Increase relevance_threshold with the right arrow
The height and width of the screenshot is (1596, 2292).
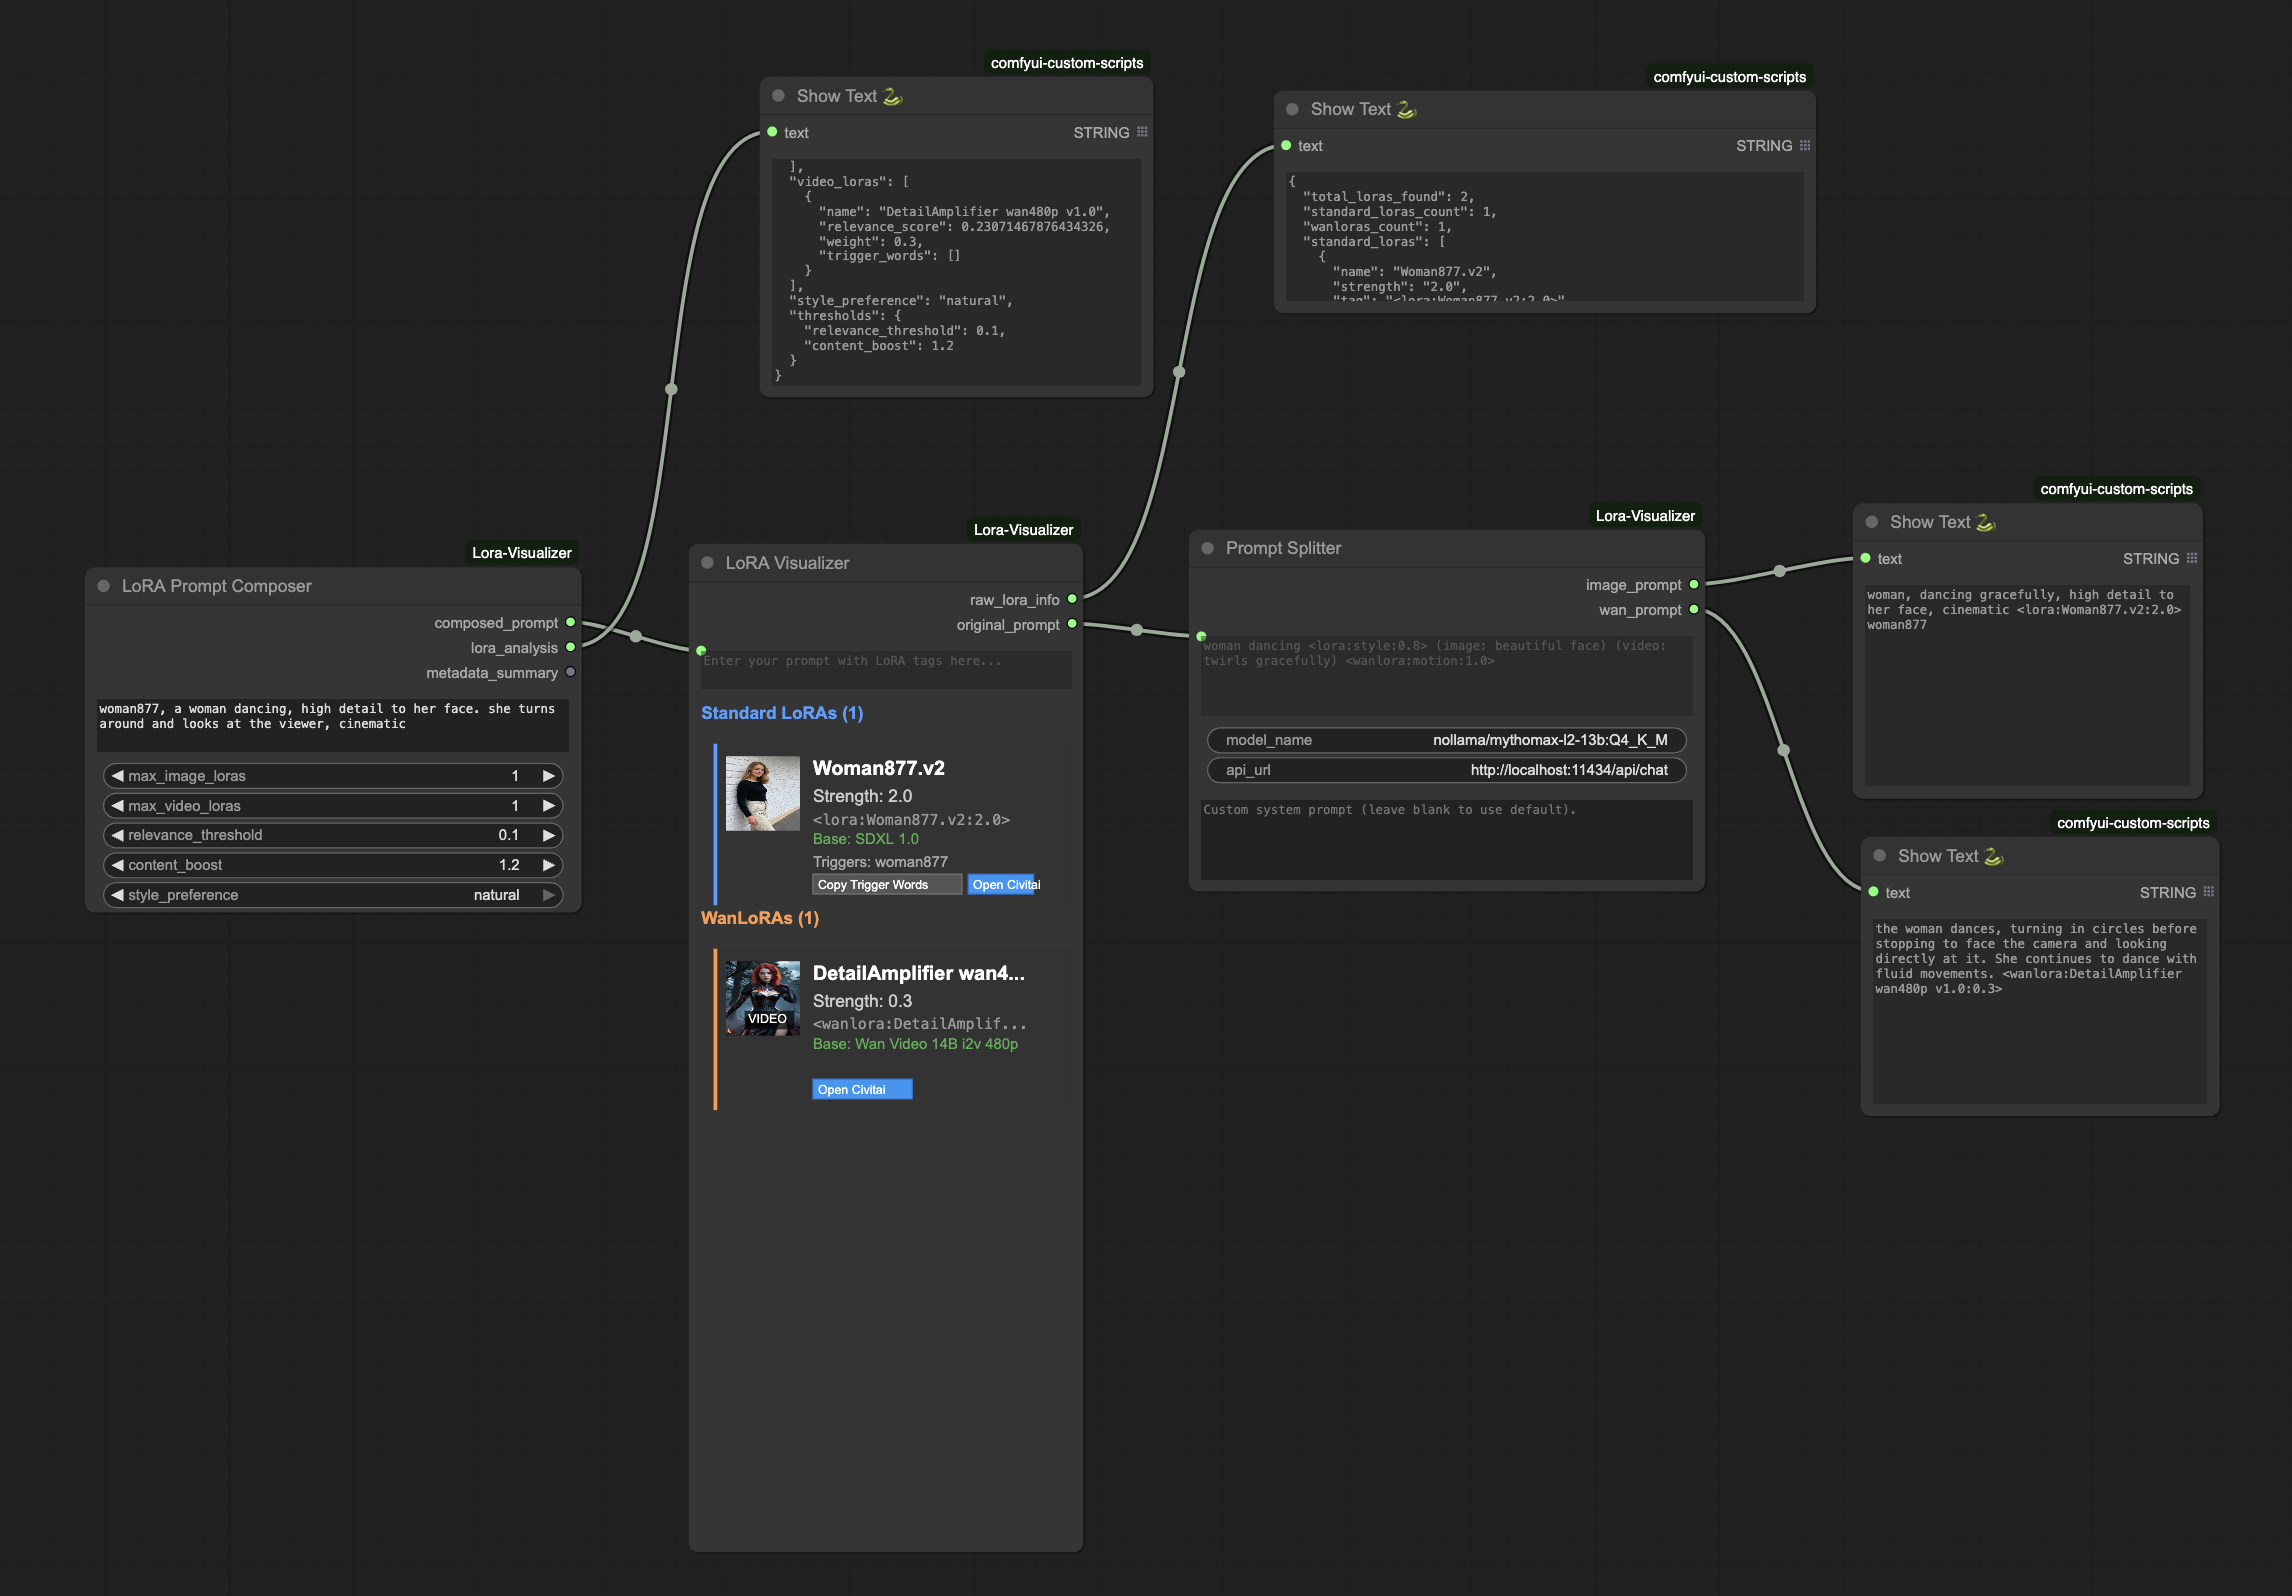pyautogui.click(x=548, y=835)
